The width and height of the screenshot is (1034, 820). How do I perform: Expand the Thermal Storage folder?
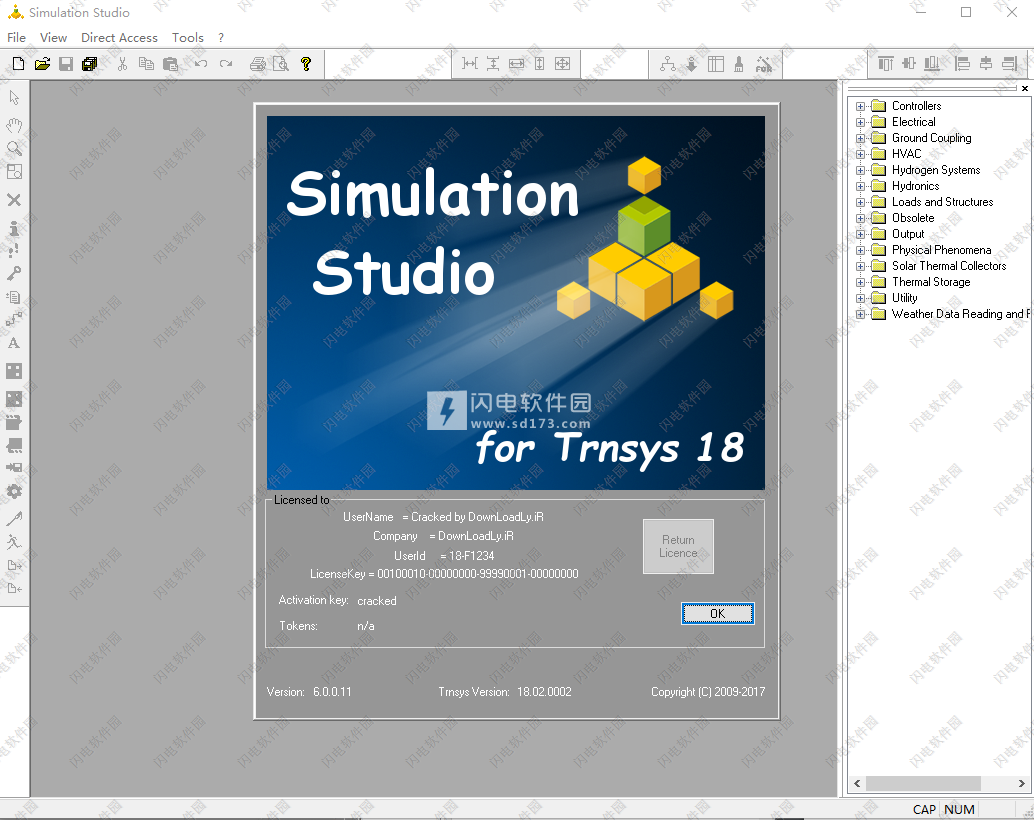[860, 282]
